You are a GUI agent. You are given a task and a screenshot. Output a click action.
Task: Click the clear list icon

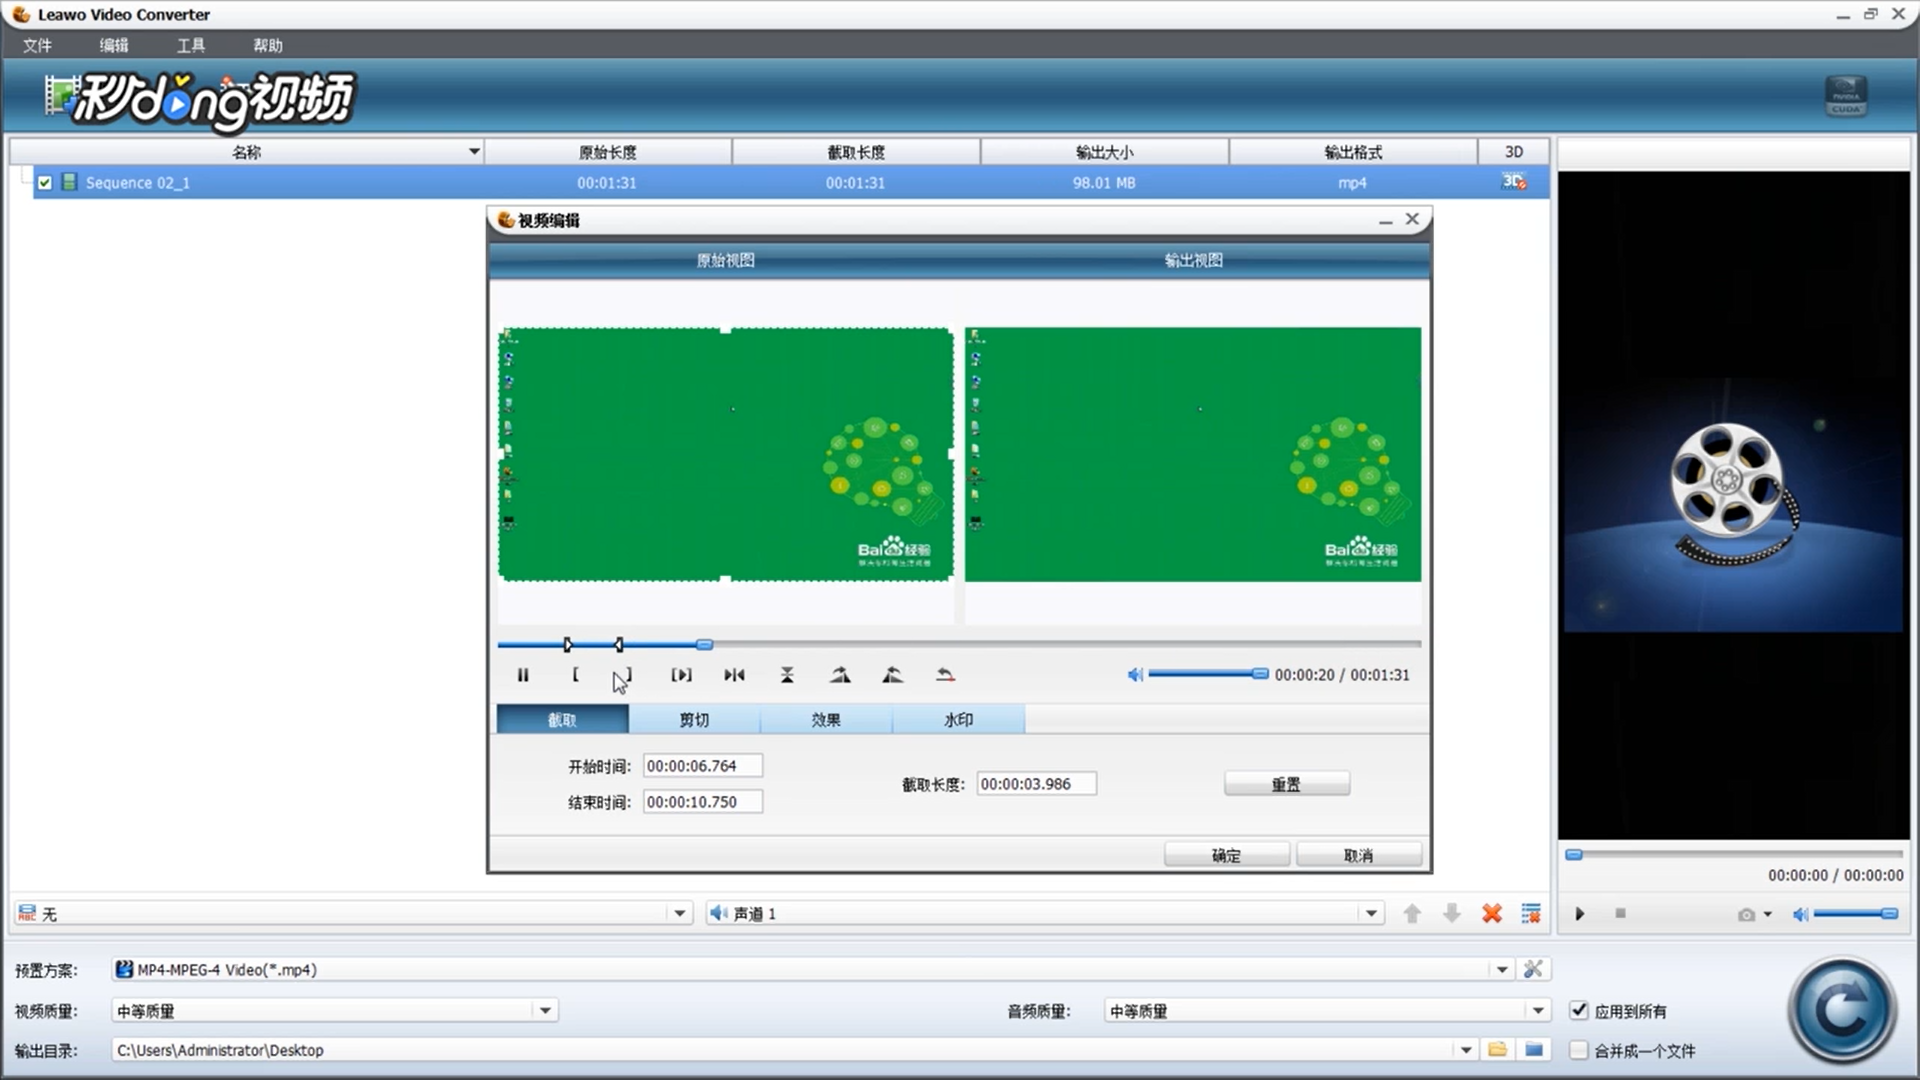1531,913
